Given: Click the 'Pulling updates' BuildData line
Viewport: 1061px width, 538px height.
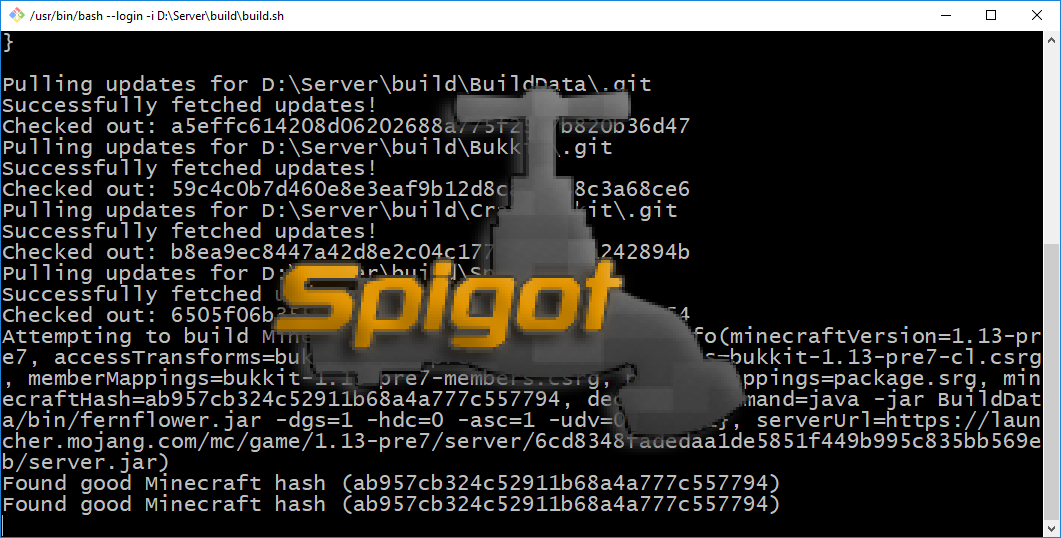Looking at the screenshot, I should pyautogui.click(x=327, y=85).
